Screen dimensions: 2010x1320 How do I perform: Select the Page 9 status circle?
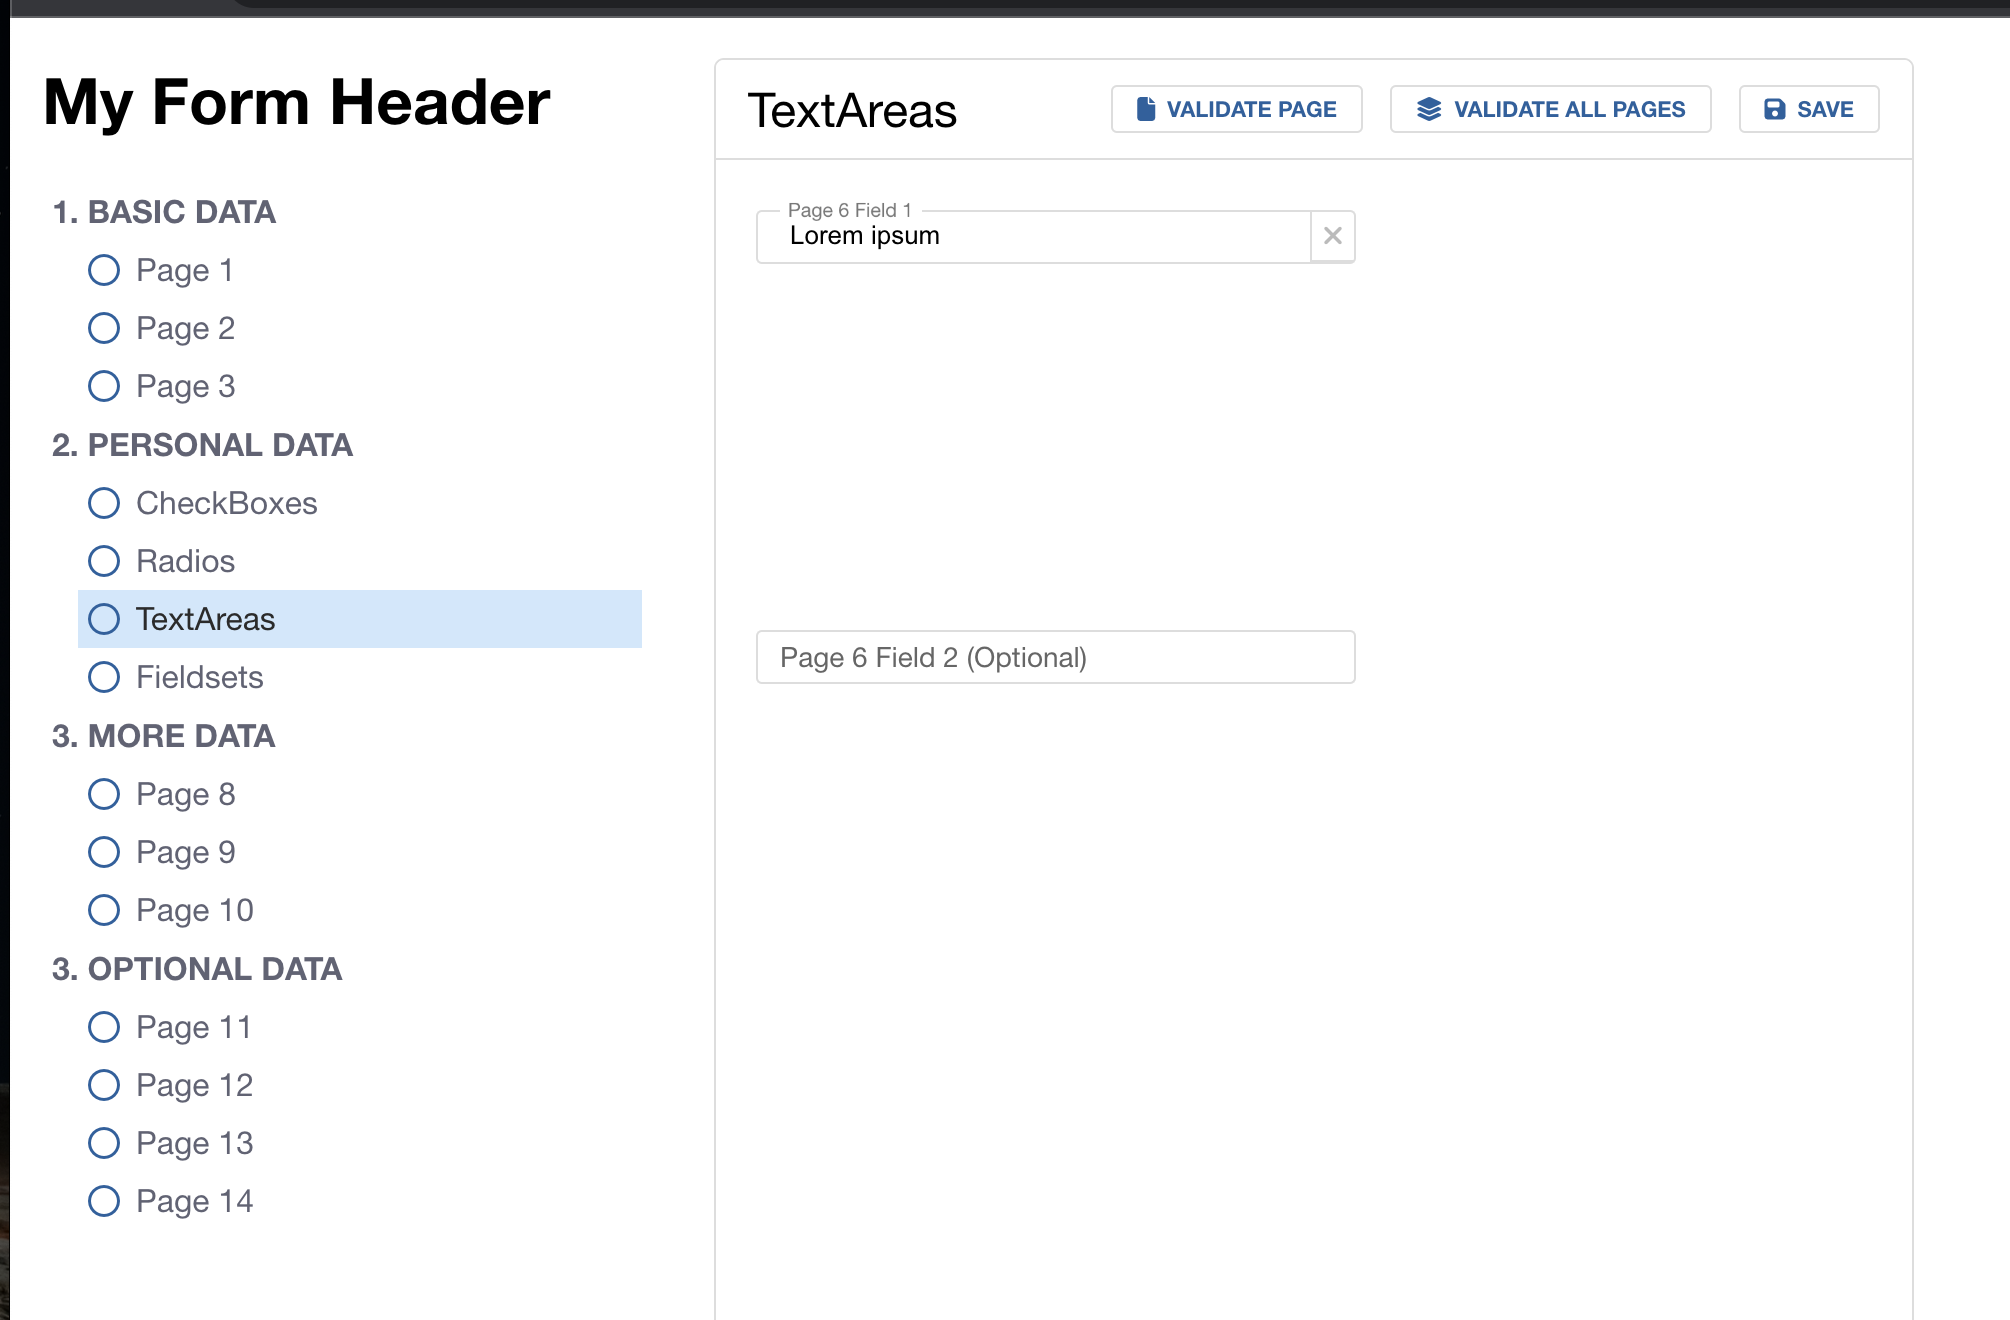point(104,852)
